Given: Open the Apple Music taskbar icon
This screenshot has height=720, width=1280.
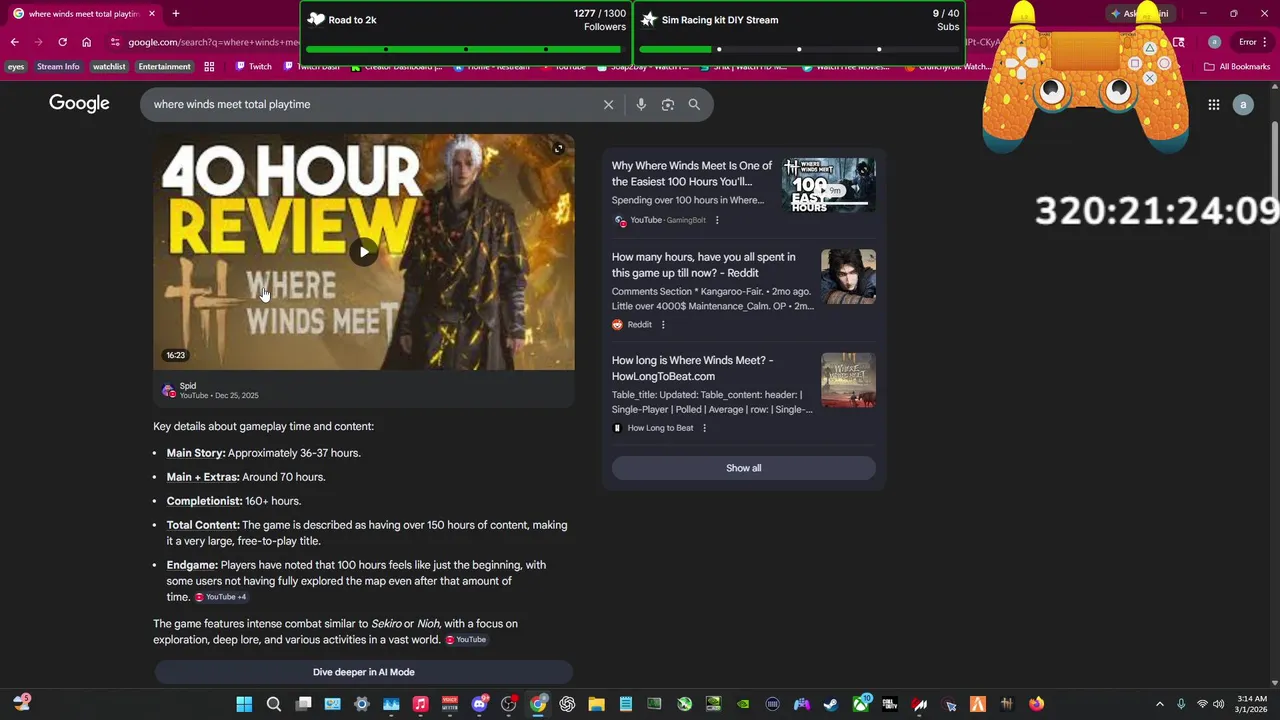Looking at the screenshot, I should click(420, 704).
